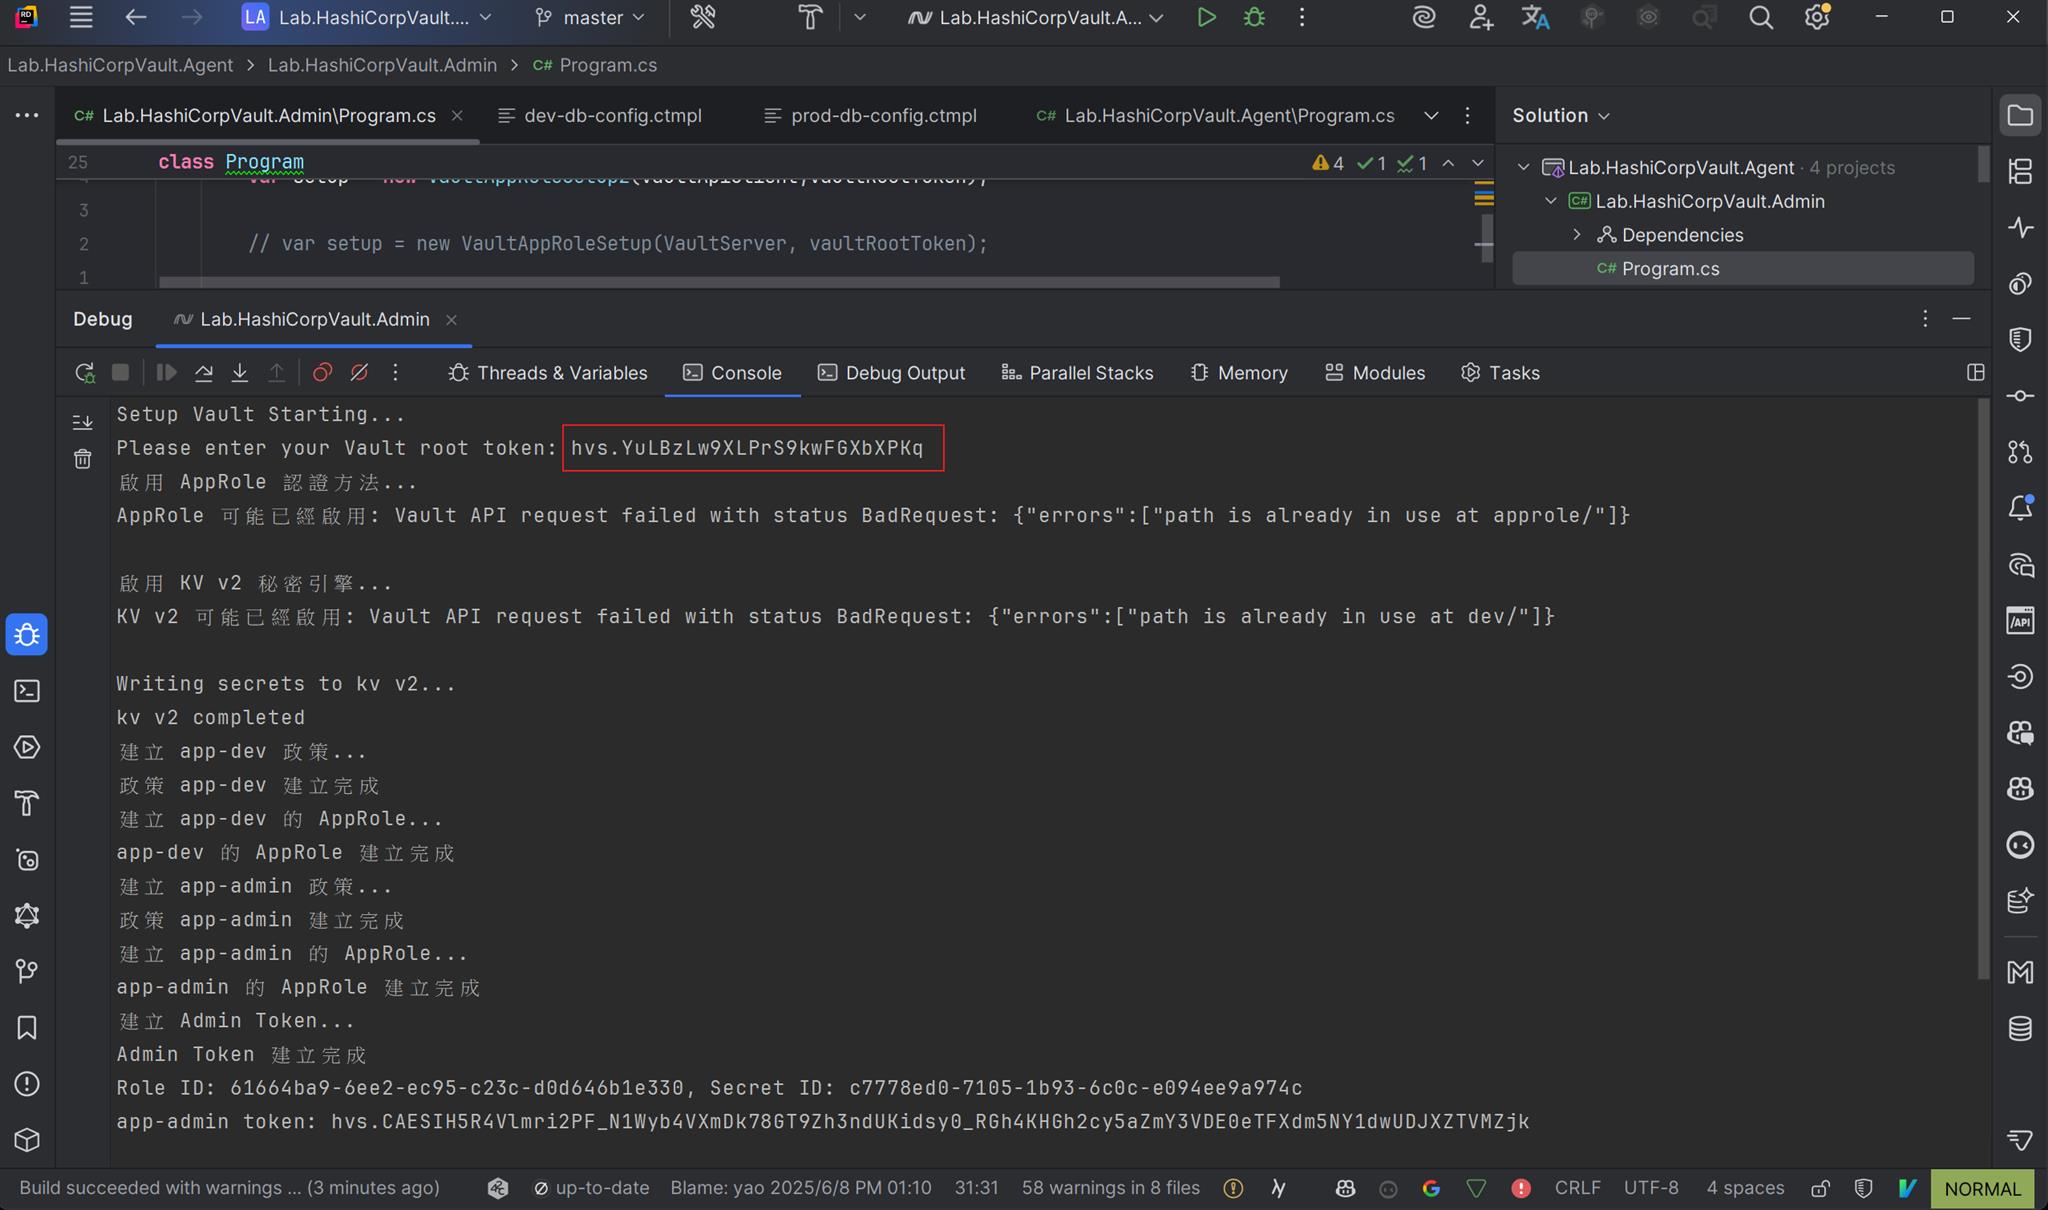Clear console with trash icon
Image resolution: width=2048 pixels, height=1210 pixels.
point(83,459)
